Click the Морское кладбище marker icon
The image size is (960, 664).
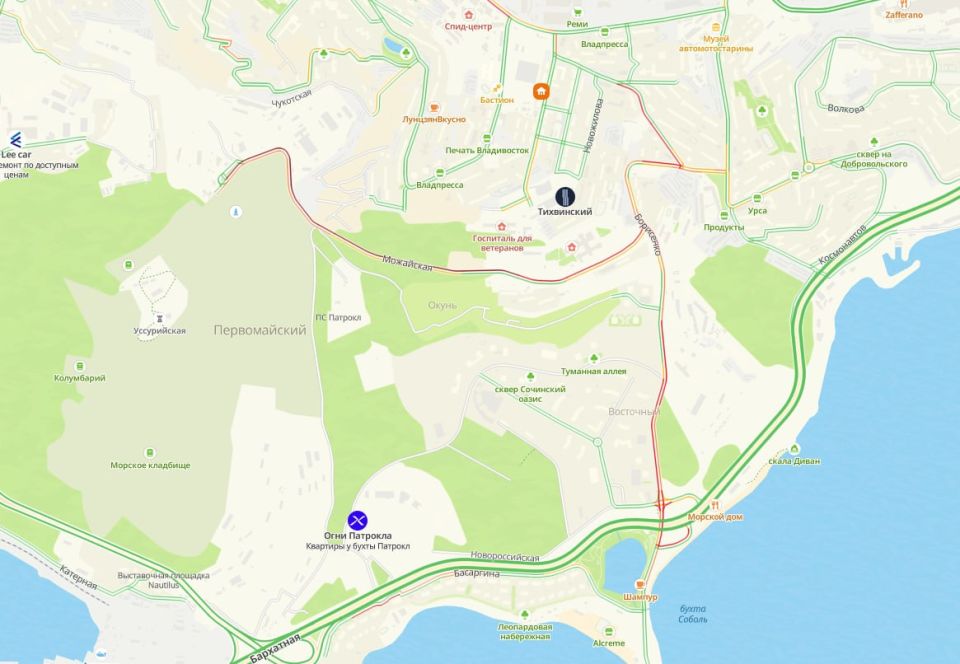149,453
